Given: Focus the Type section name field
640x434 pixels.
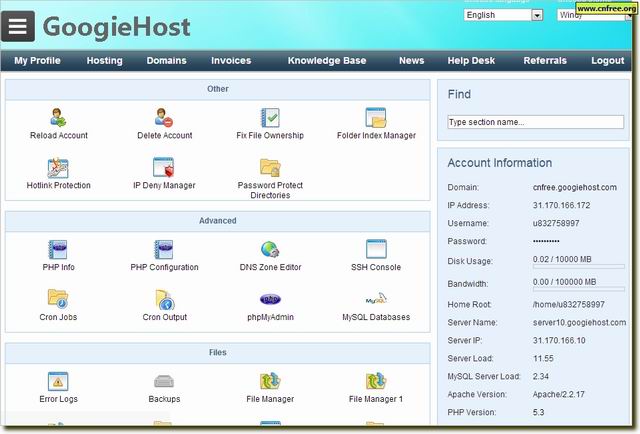Looking at the screenshot, I should (x=536, y=122).
